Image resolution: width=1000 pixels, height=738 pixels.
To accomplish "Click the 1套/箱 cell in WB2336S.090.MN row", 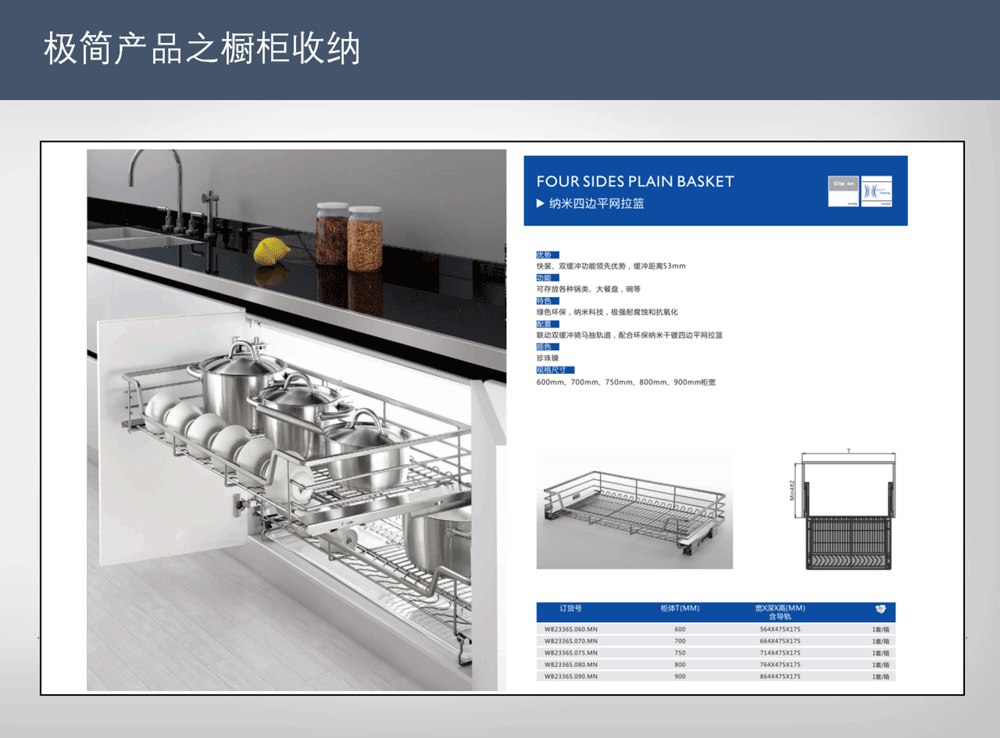I will click(x=881, y=676).
